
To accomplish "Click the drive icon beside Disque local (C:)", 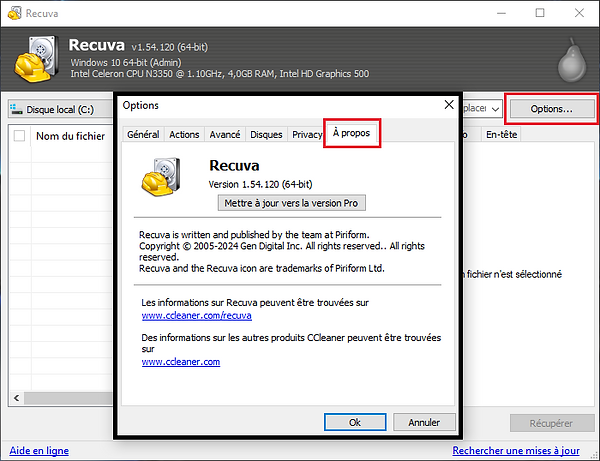I will [16, 109].
